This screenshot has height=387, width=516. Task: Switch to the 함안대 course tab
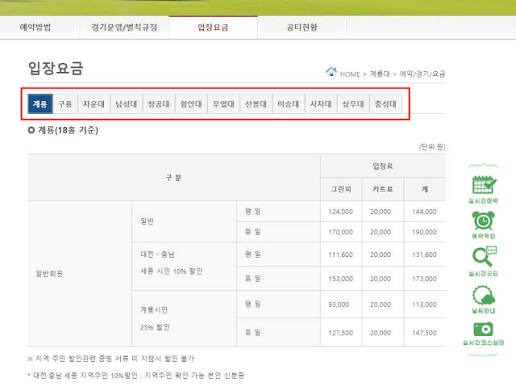click(x=191, y=104)
